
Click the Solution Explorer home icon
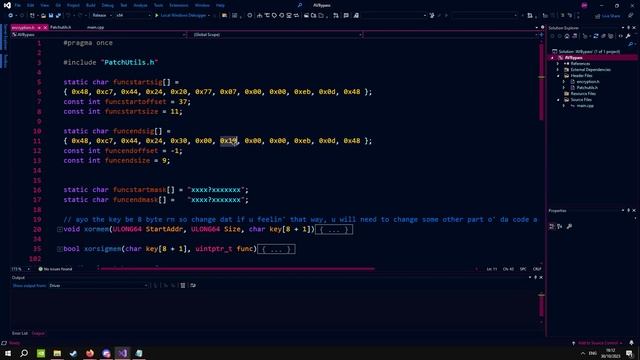[x=567, y=36]
